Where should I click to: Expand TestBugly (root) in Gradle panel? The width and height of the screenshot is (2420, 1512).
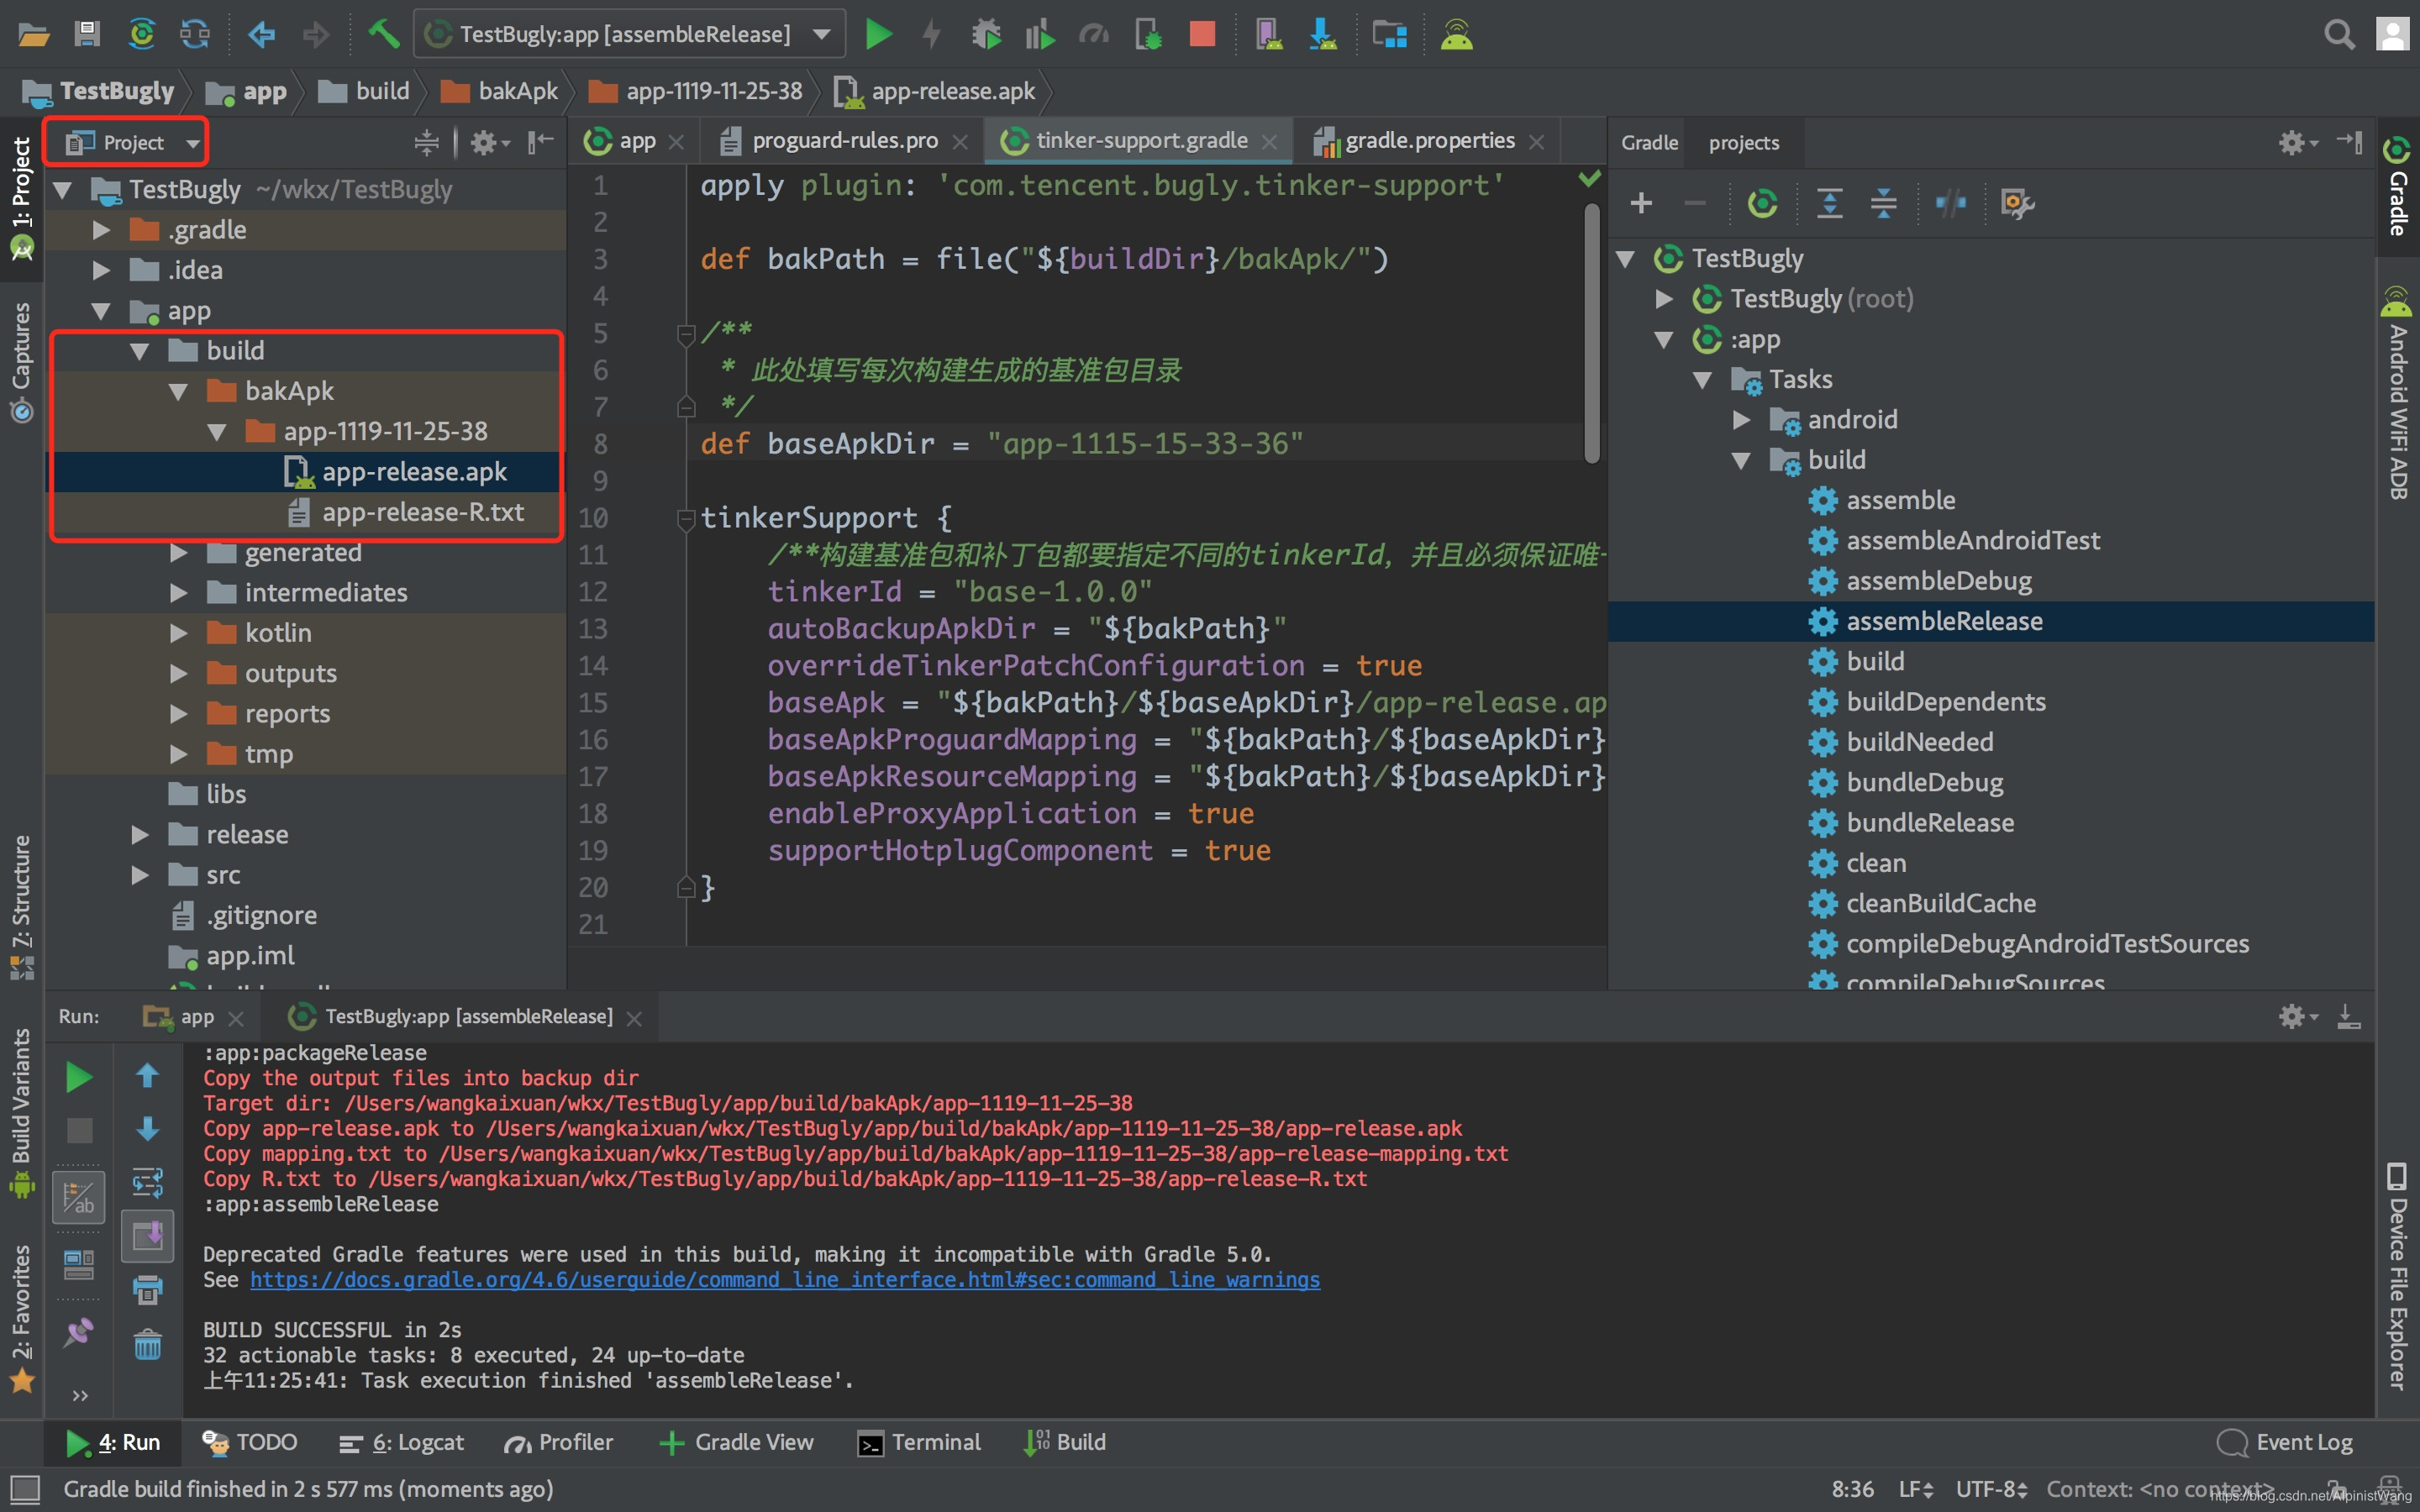(x=1664, y=299)
